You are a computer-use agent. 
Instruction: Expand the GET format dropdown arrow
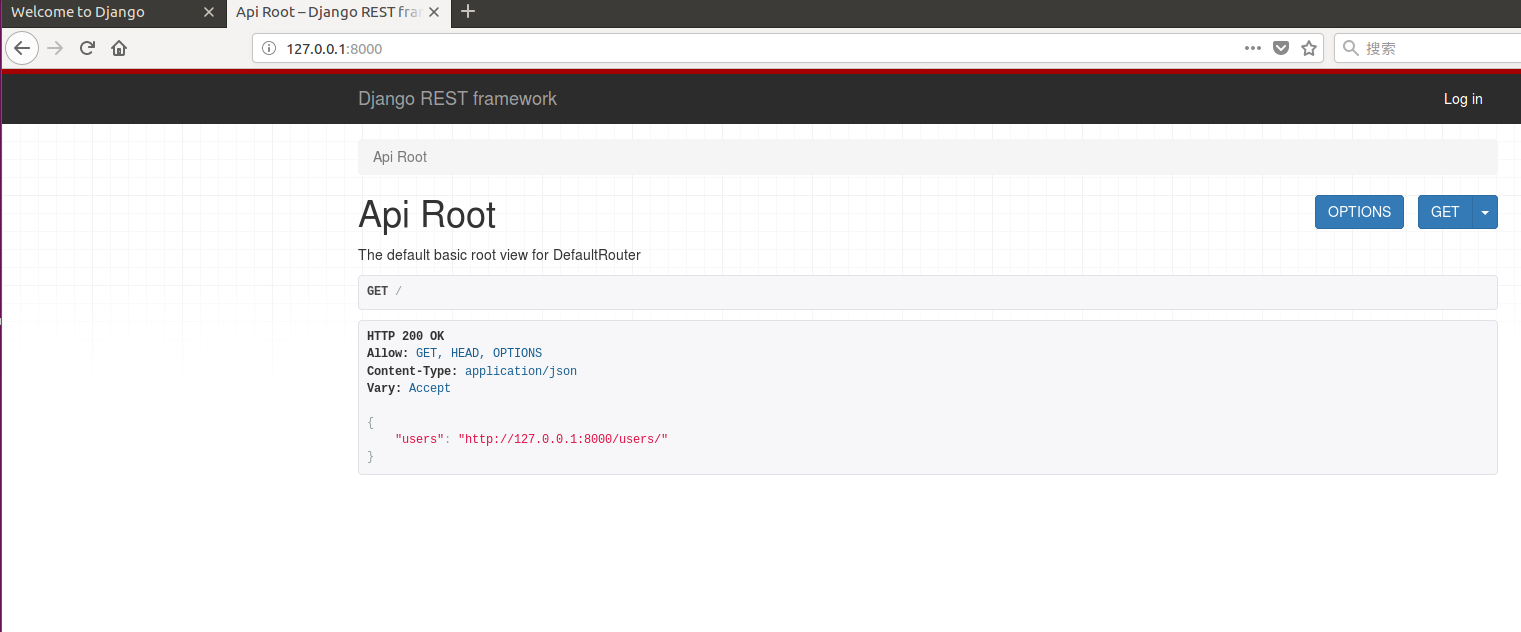pos(1485,212)
